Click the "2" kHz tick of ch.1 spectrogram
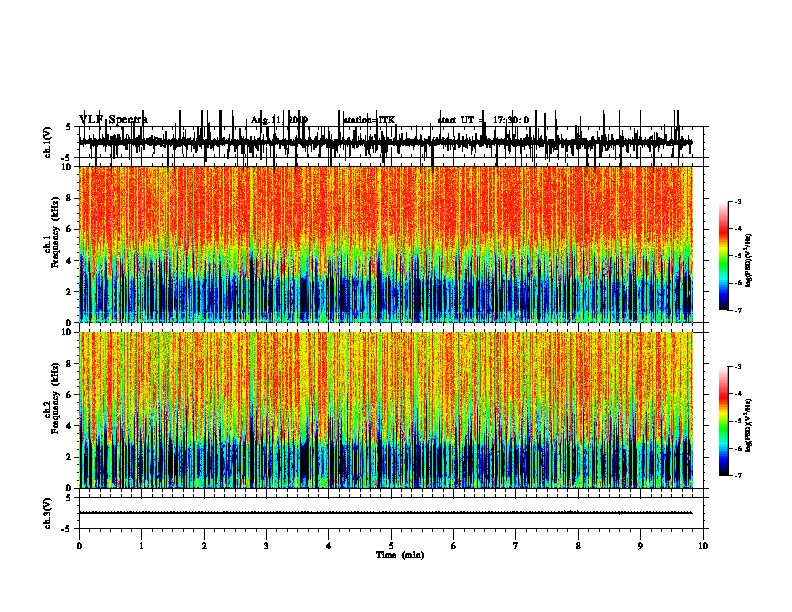Viewport: 792px width, 612px height. [69, 291]
